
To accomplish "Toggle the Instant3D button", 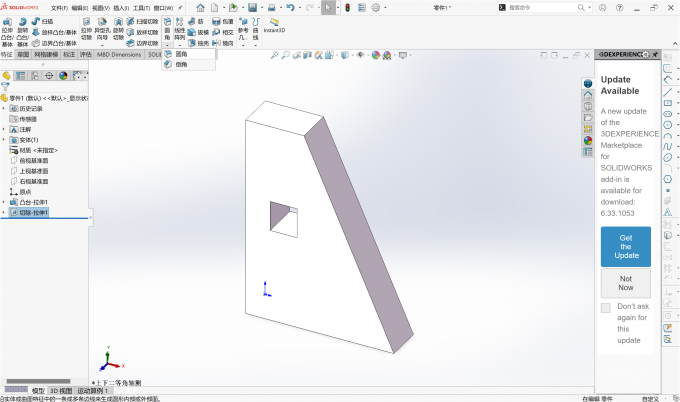I will coord(274,25).
